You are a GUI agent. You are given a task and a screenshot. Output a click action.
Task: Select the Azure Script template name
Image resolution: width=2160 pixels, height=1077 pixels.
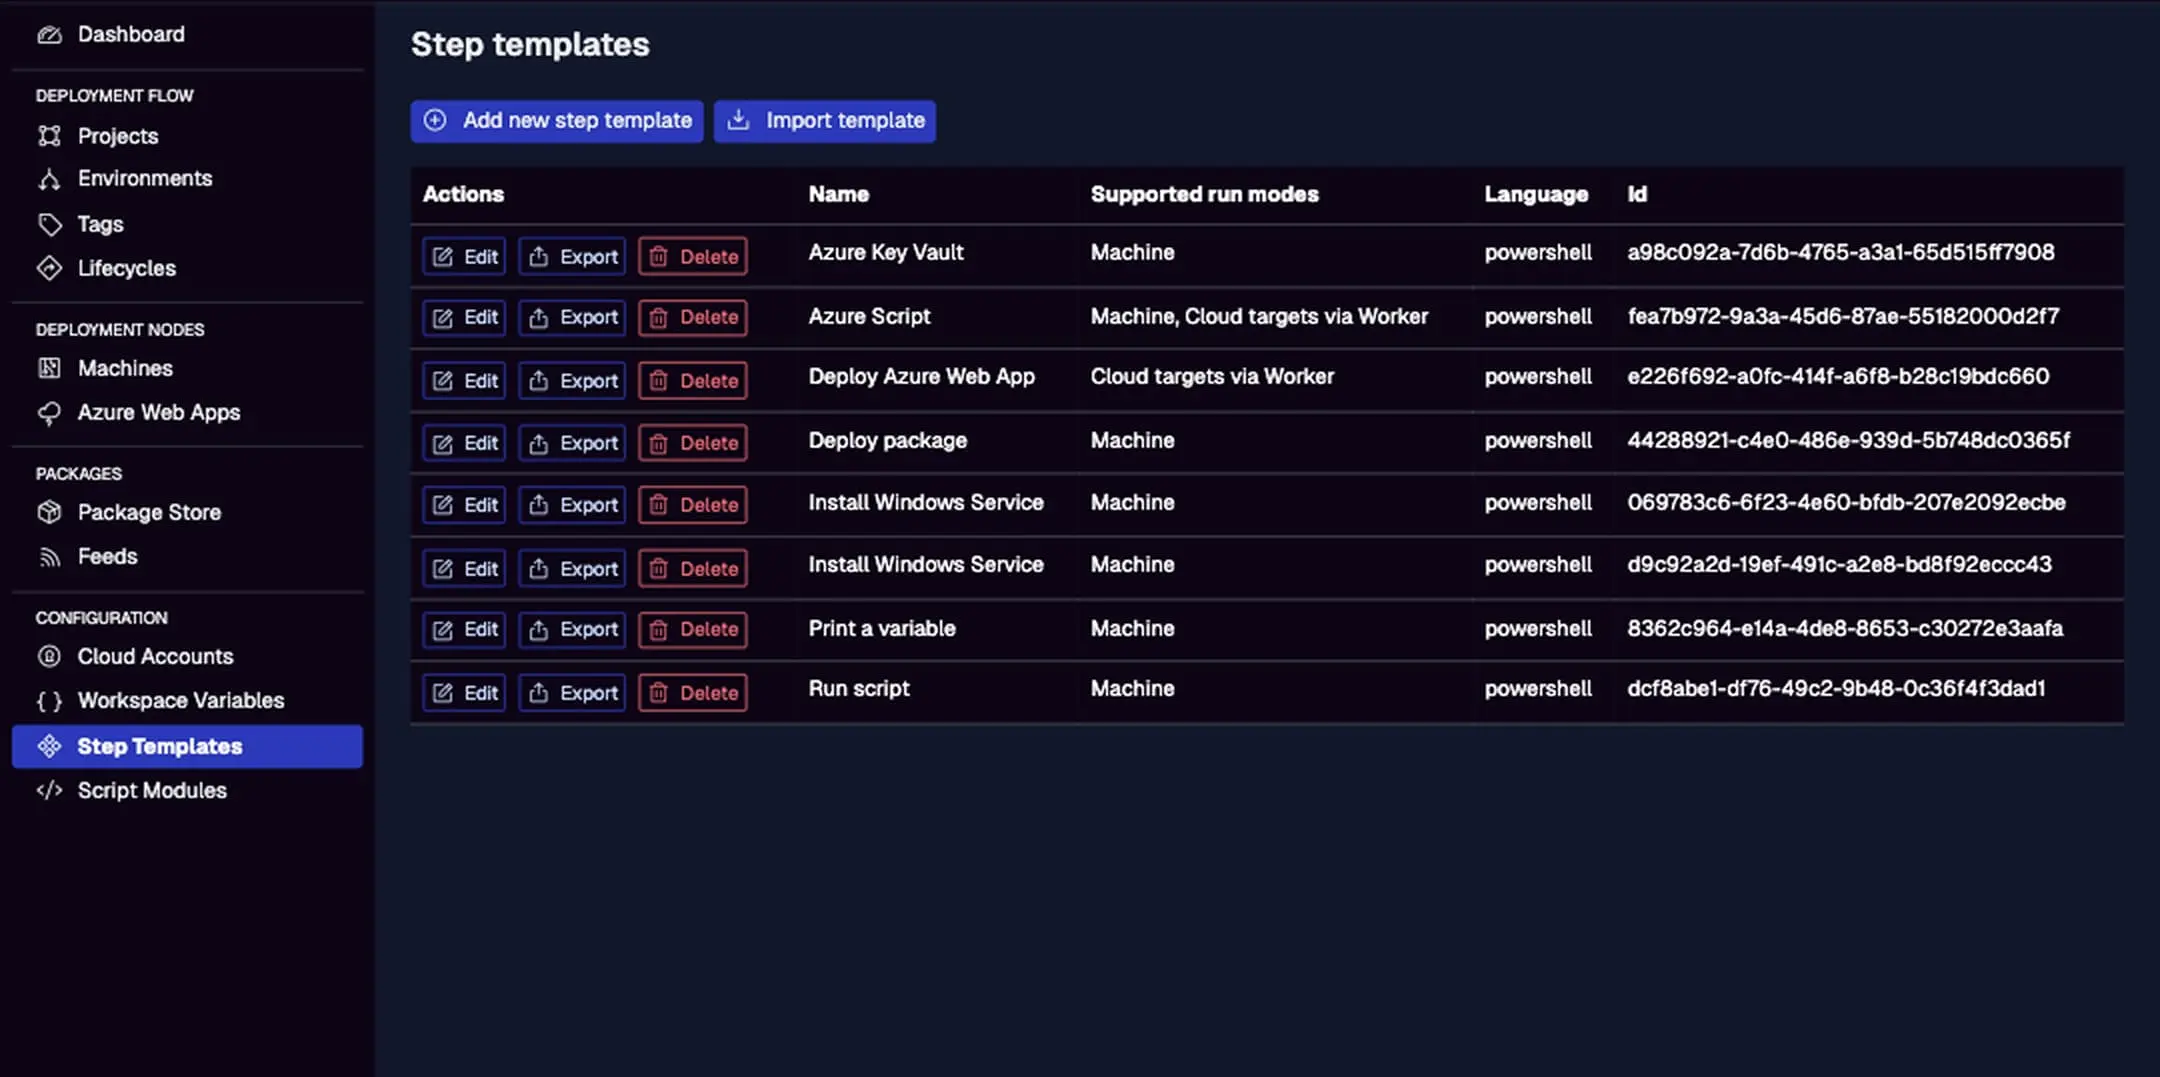tap(868, 316)
